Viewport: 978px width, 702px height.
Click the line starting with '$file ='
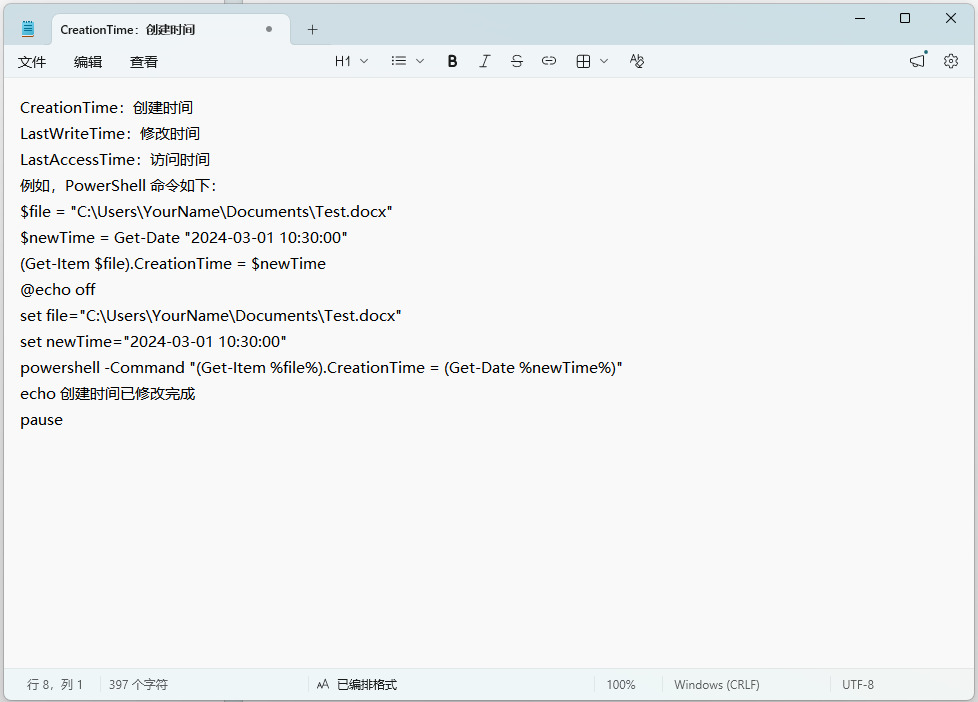[x=206, y=212]
